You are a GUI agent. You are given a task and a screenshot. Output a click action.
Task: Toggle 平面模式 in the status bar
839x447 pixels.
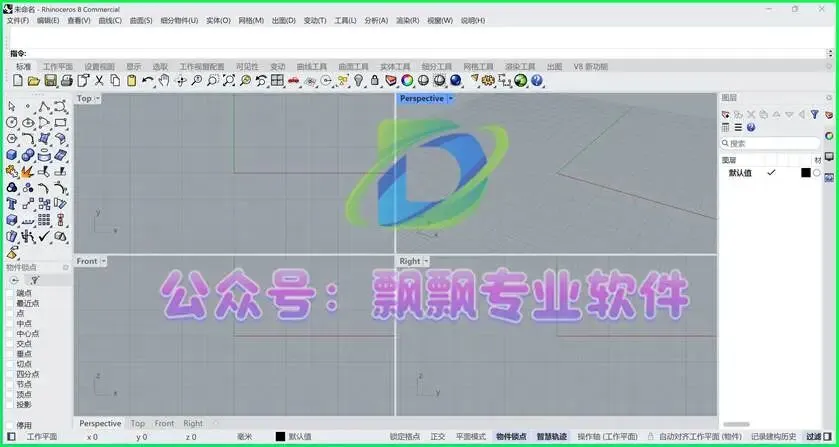[470, 437]
